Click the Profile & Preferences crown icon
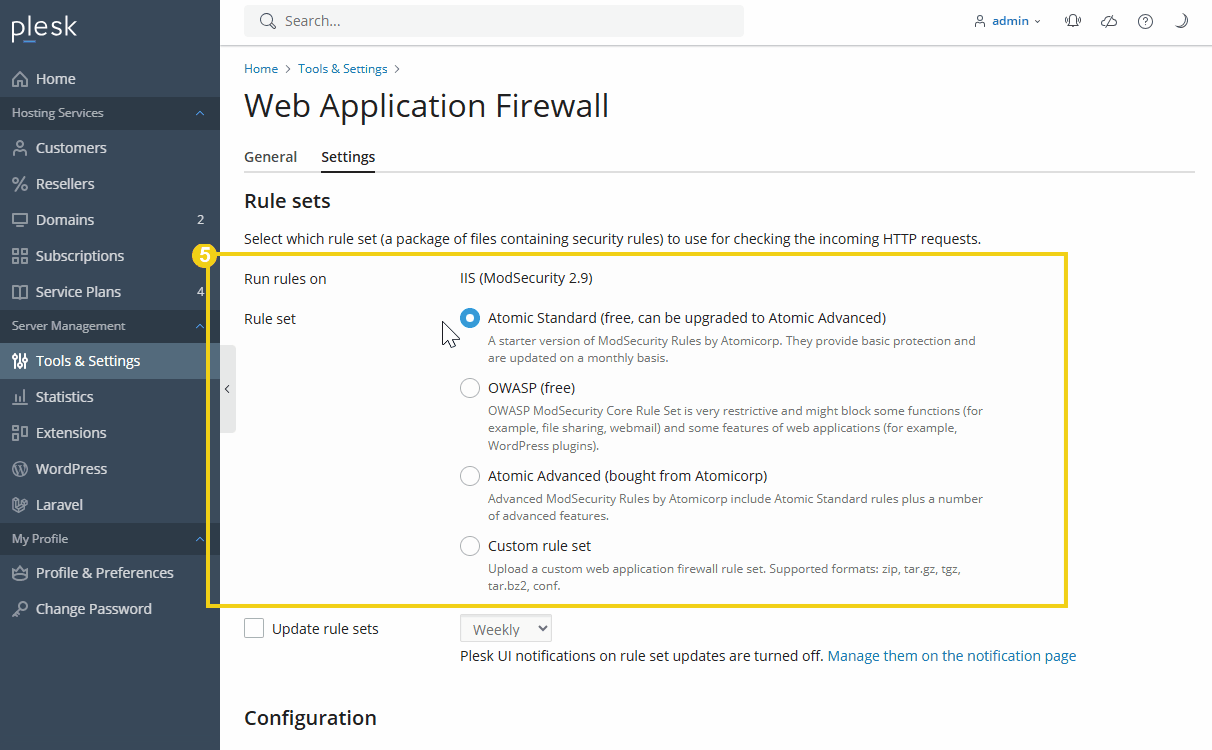Image resolution: width=1212 pixels, height=750 pixels. point(19,573)
